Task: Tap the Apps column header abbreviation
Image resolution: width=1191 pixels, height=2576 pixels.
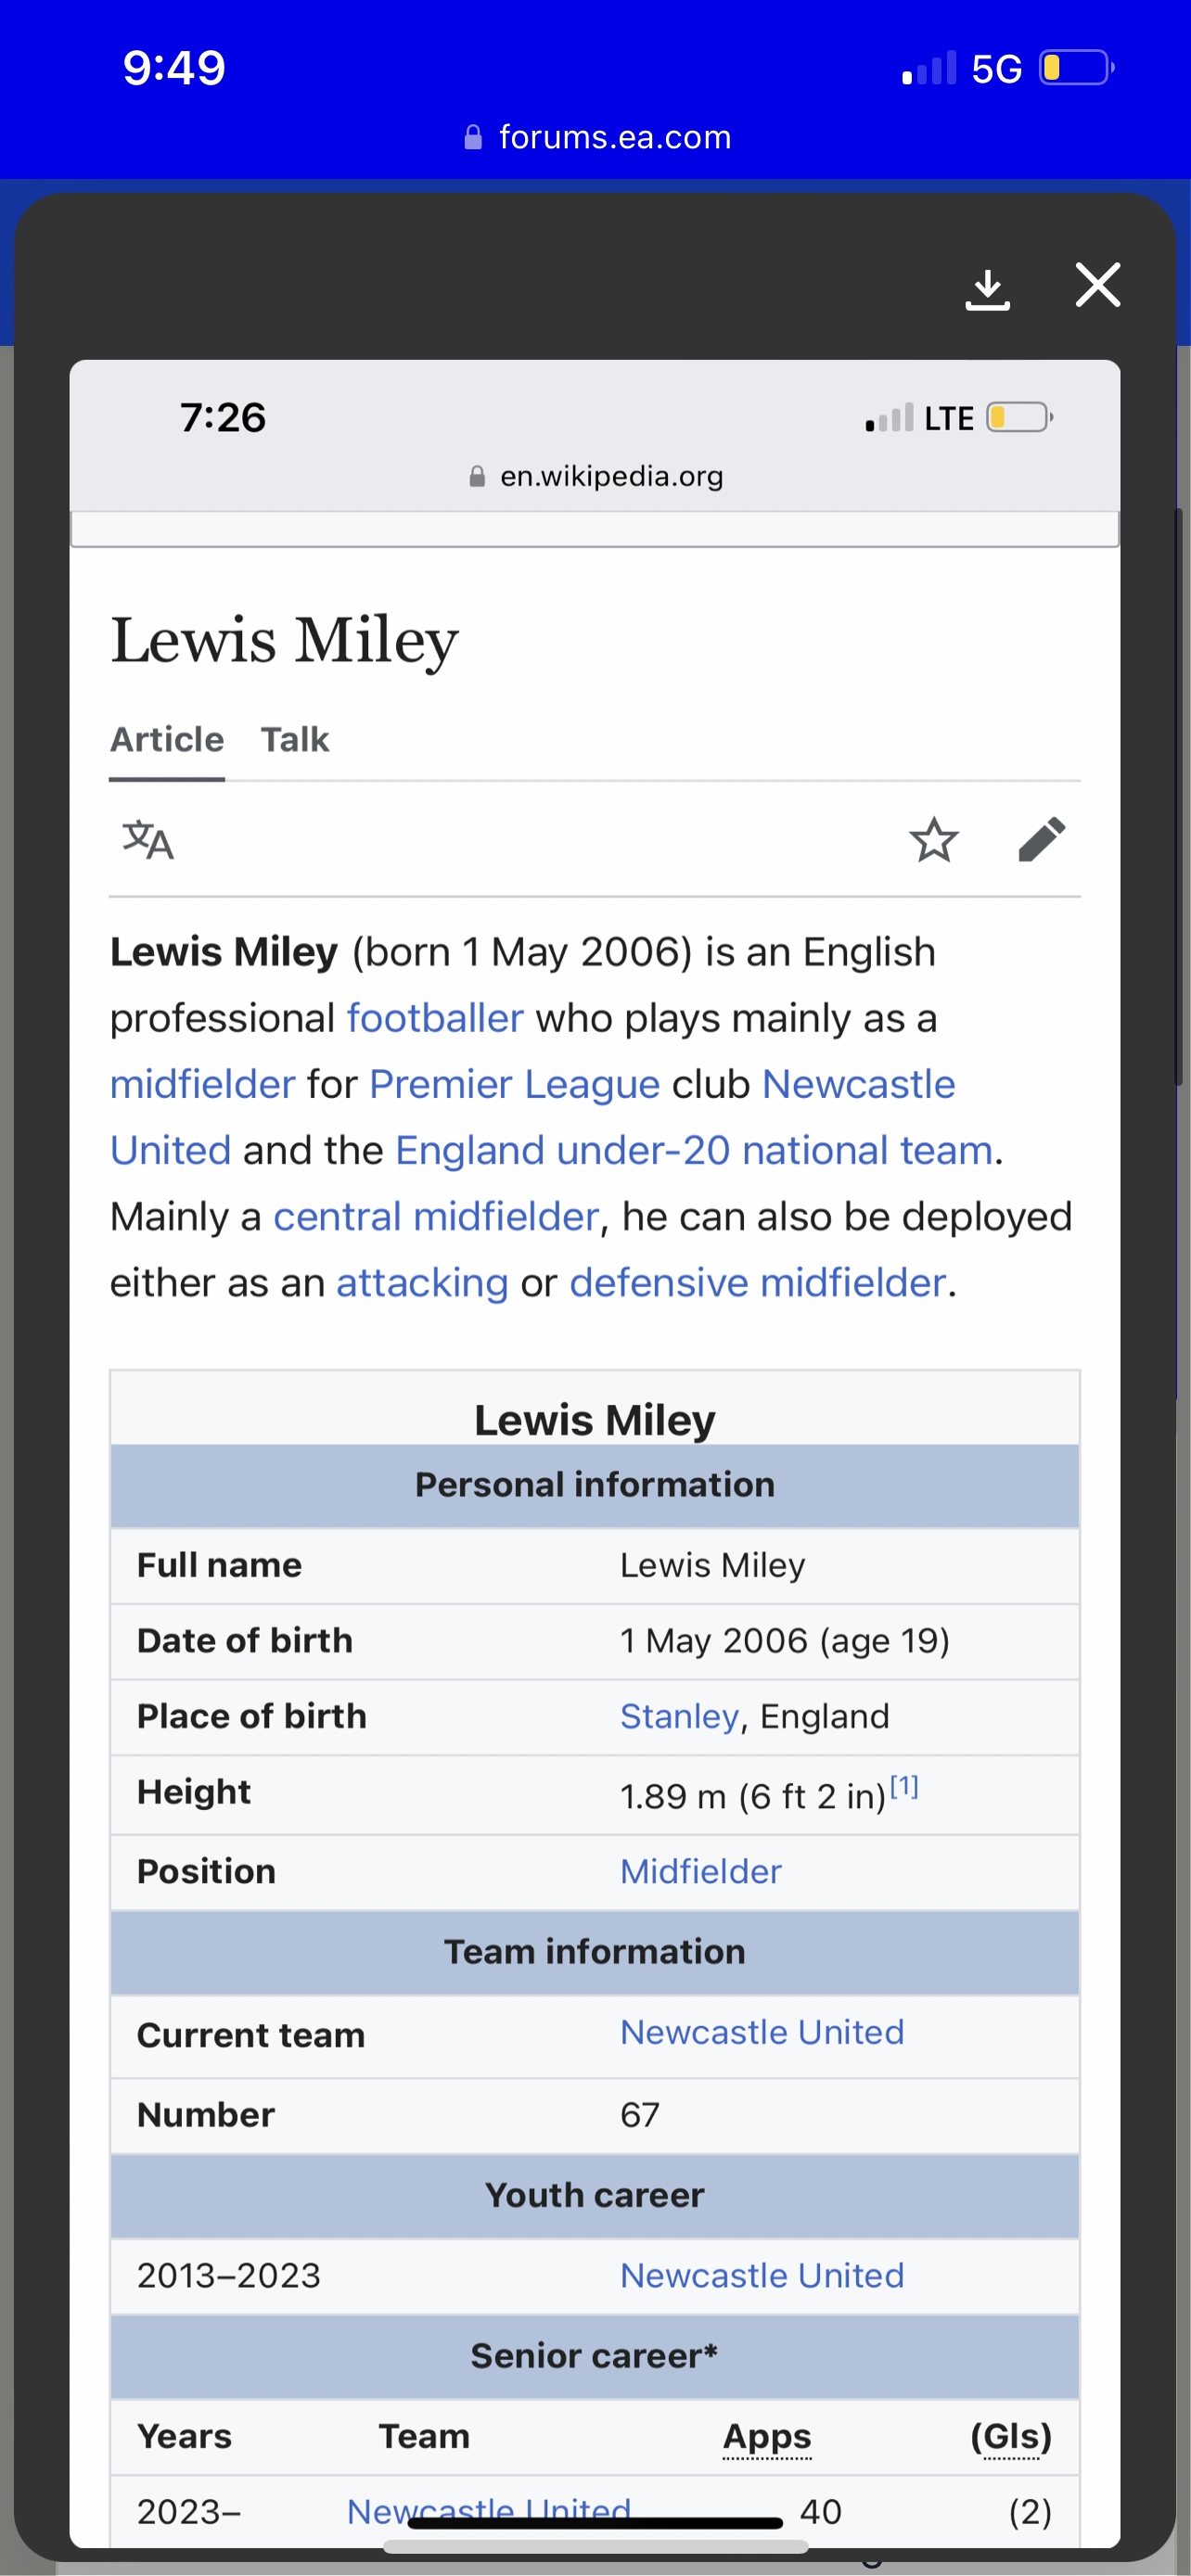Action: [767, 2436]
